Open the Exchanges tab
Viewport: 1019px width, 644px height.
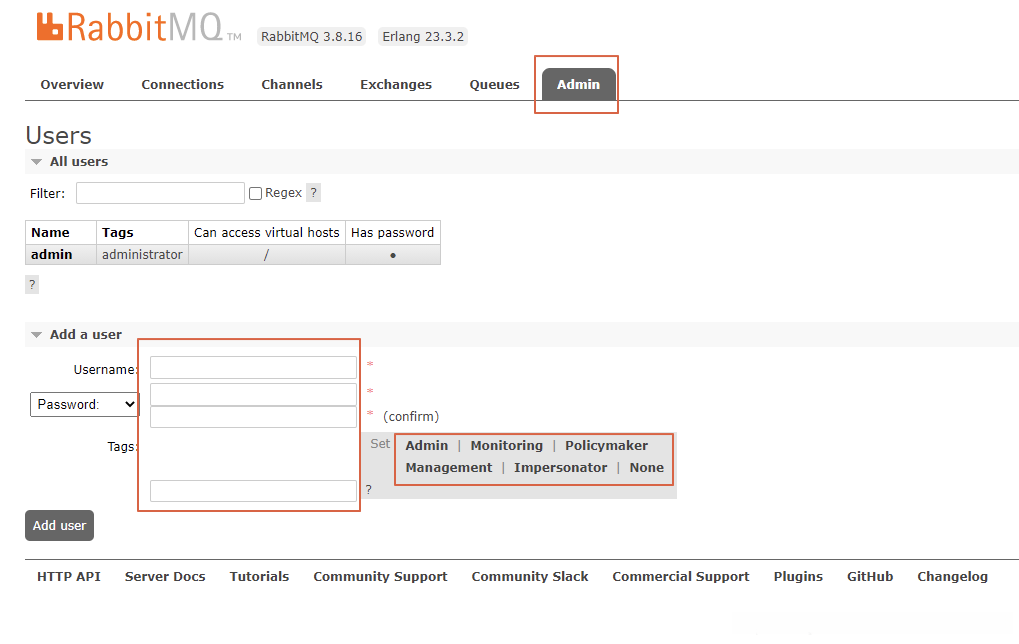pos(396,84)
